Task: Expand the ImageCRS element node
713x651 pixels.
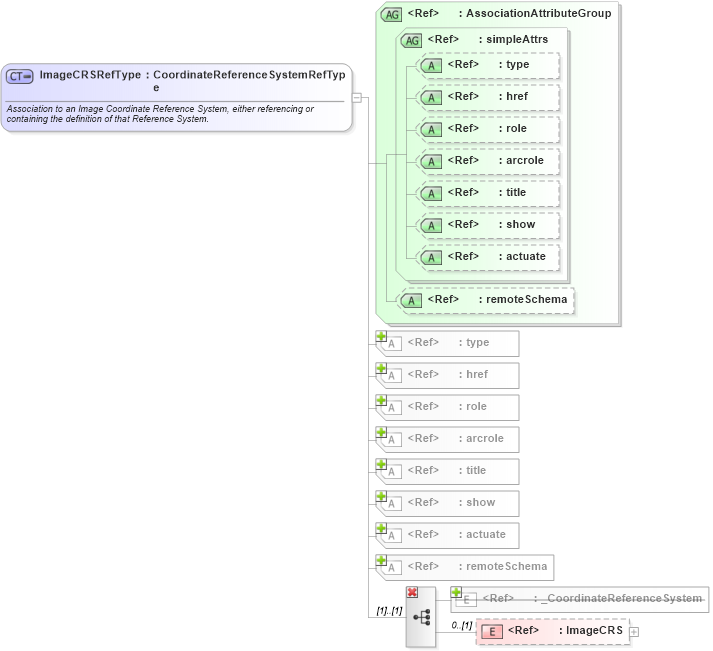Action: [634, 632]
